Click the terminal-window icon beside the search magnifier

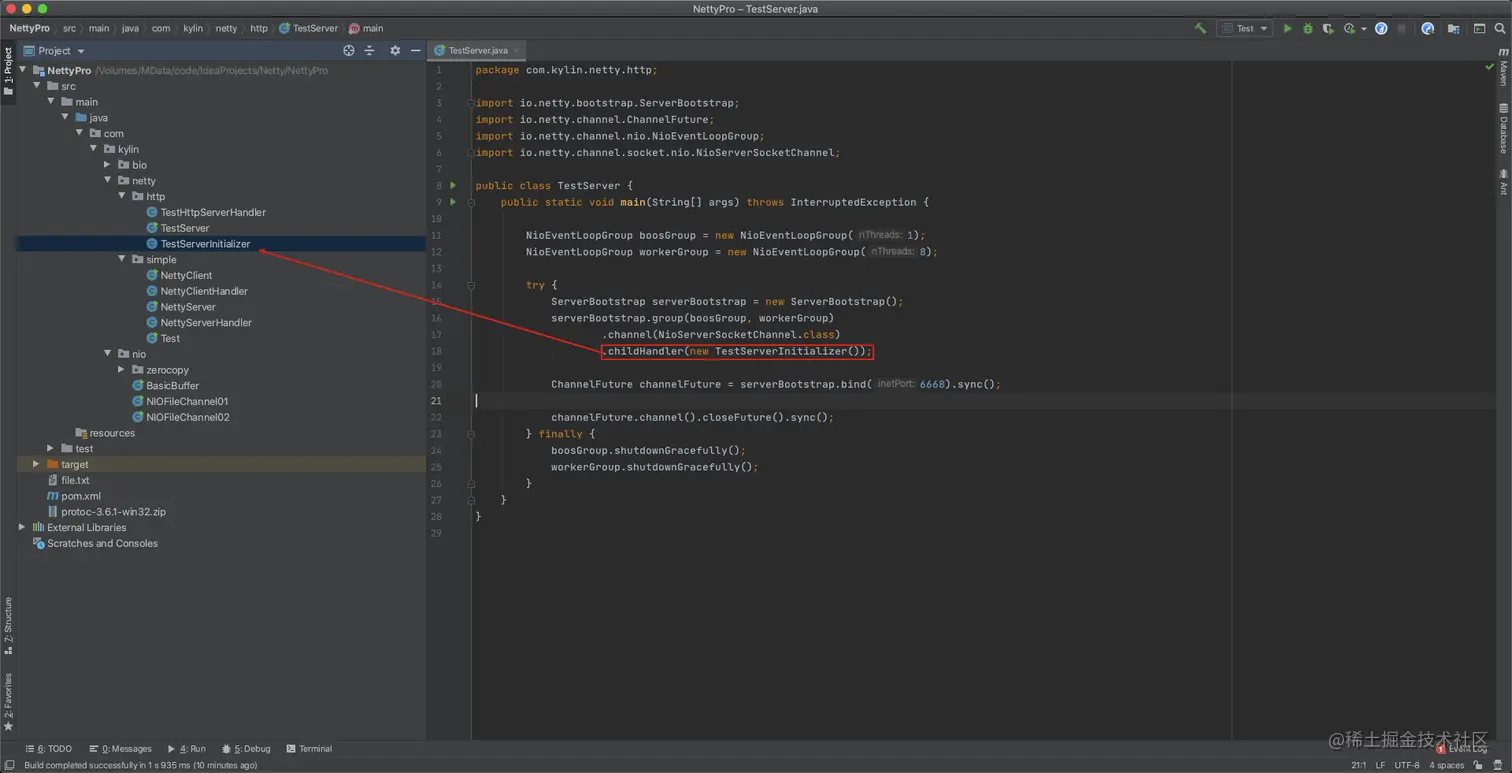tap(1479, 28)
